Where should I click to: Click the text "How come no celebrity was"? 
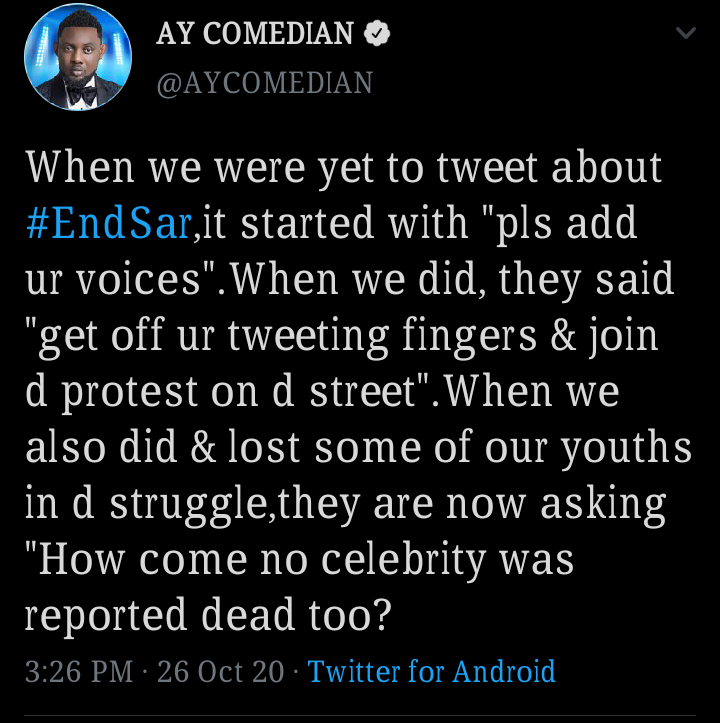click(x=306, y=560)
